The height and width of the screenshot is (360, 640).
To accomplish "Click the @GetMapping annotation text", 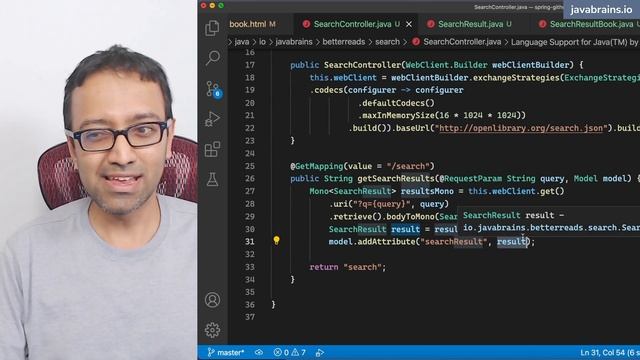I will [317, 166].
